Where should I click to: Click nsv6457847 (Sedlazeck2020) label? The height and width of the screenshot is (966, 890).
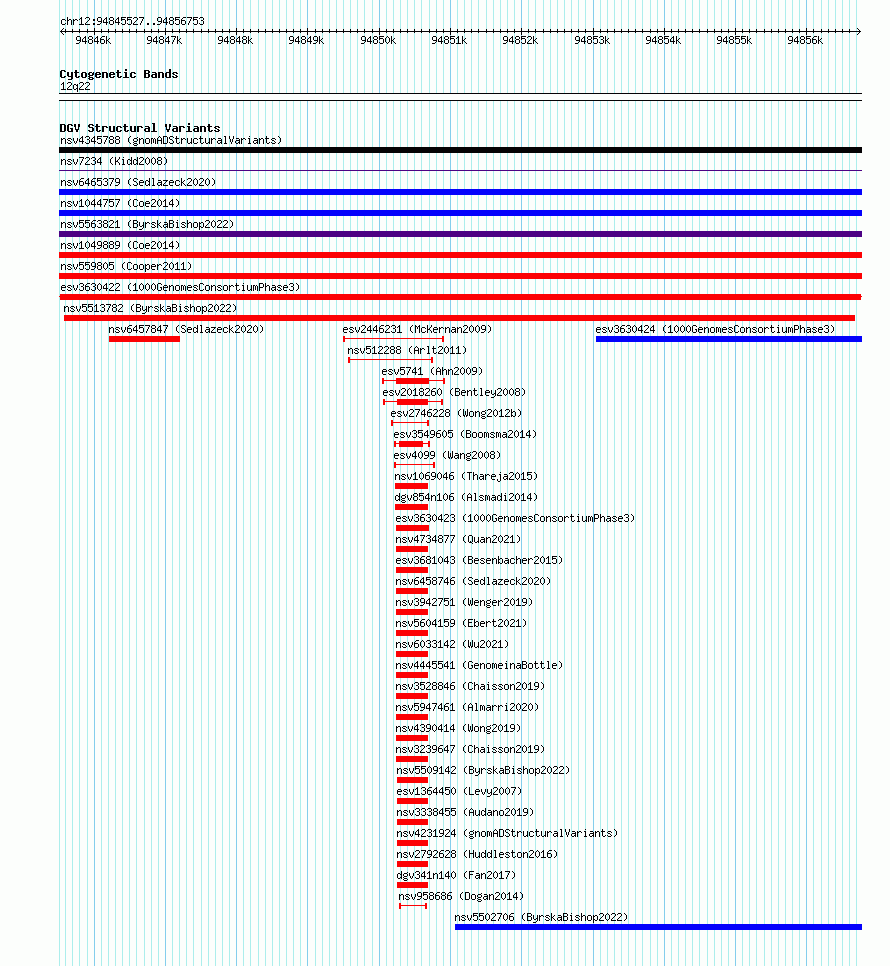point(186,329)
